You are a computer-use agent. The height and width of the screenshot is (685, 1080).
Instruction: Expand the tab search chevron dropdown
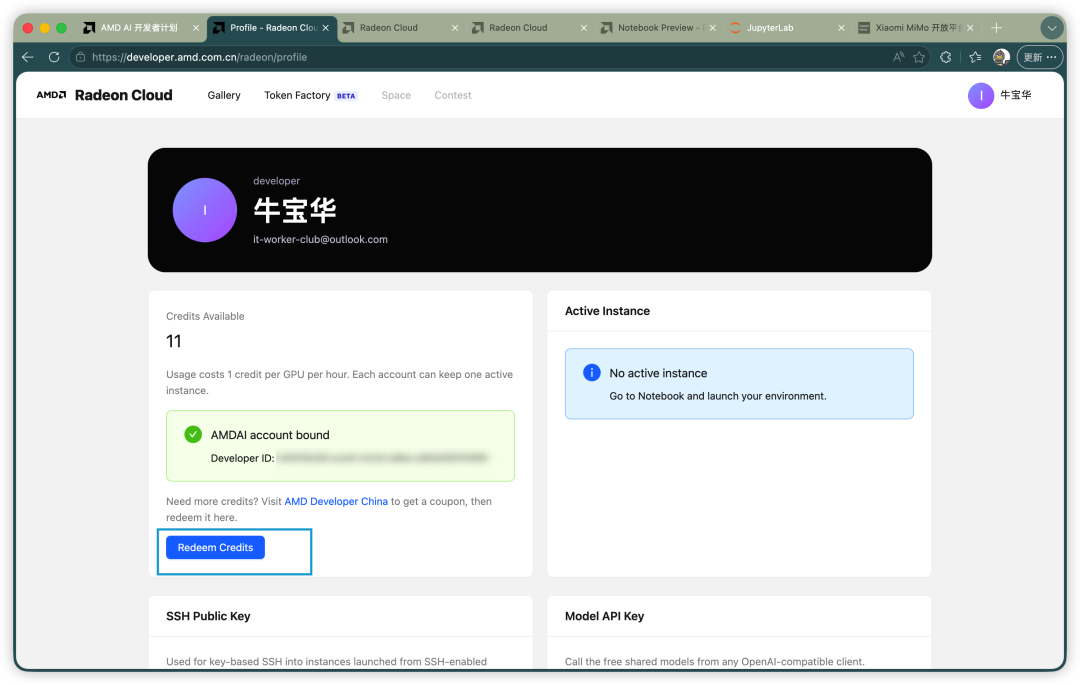click(1052, 28)
